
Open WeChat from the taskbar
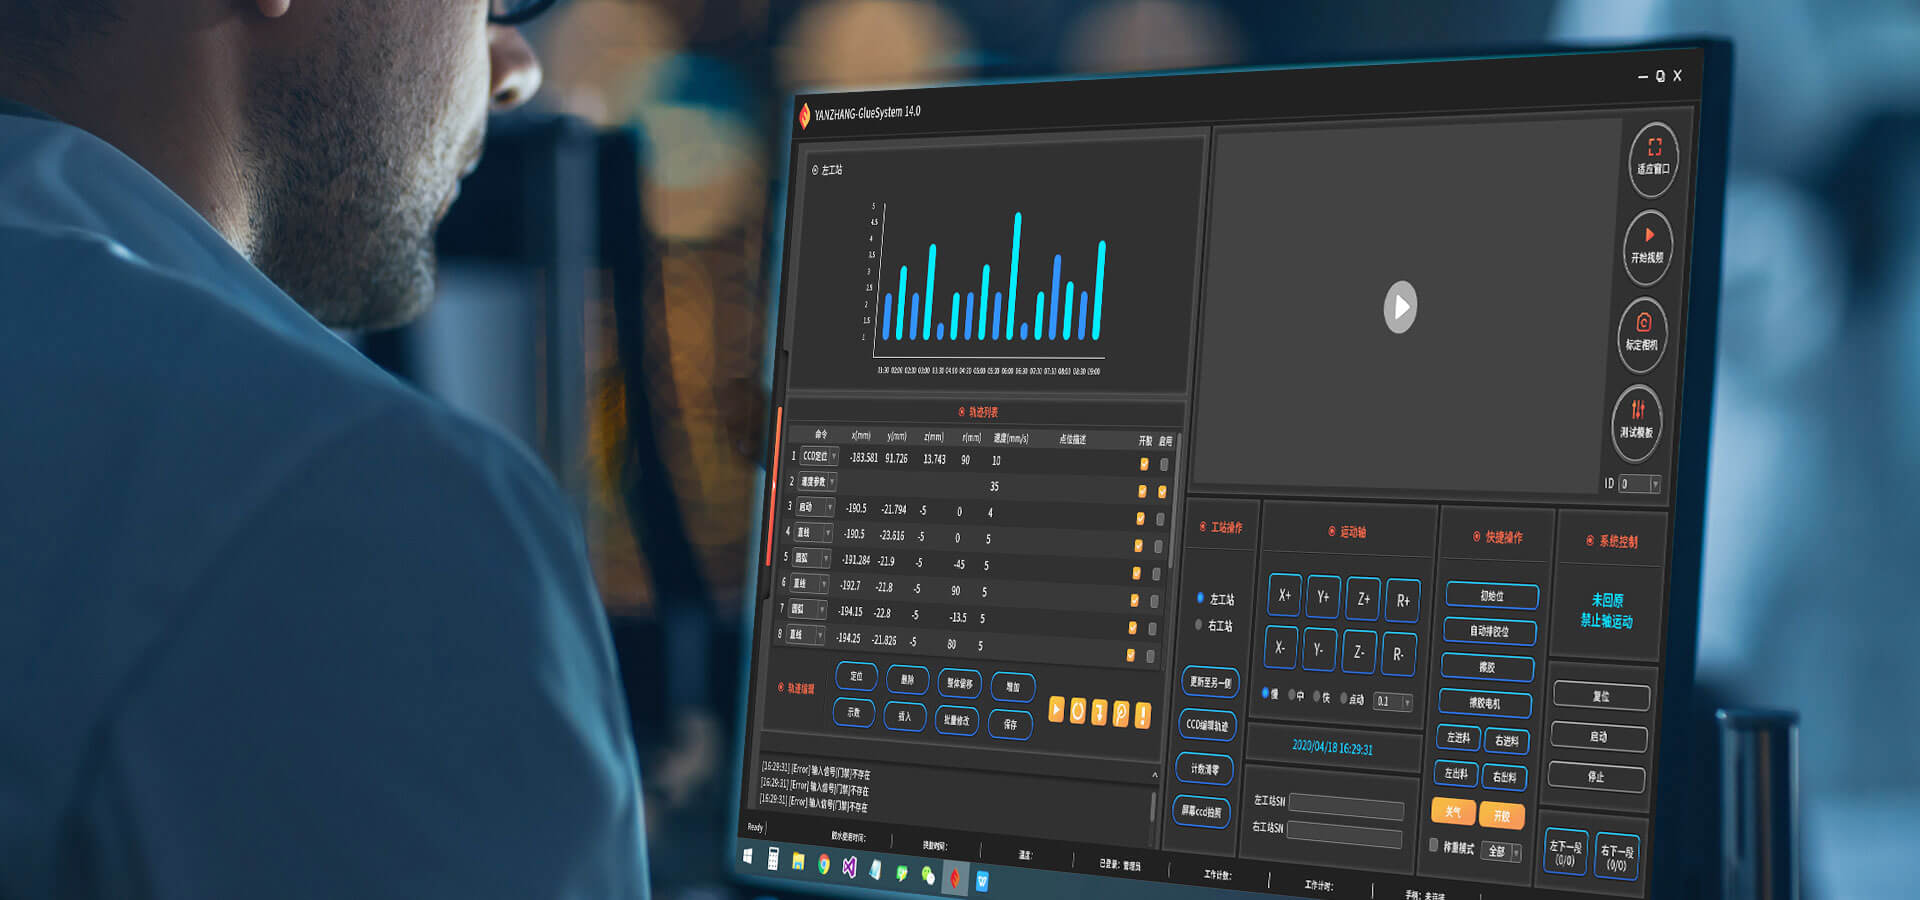(928, 876)
